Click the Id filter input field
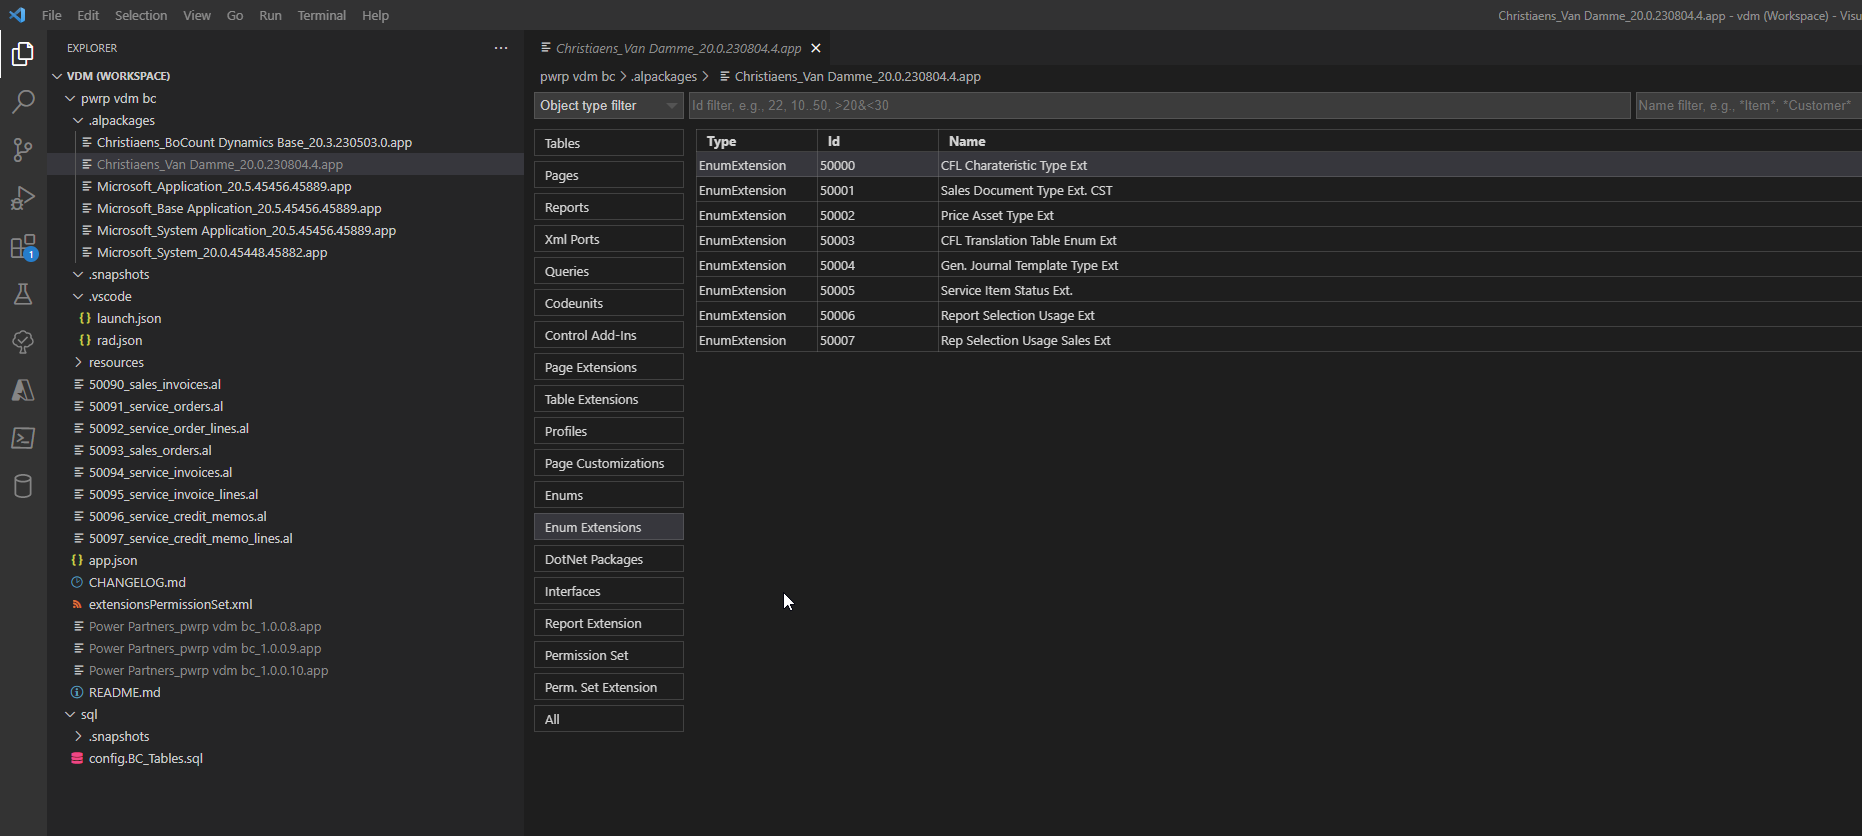The width and height of the screenshot is (1862, 836). (1159, 105)
